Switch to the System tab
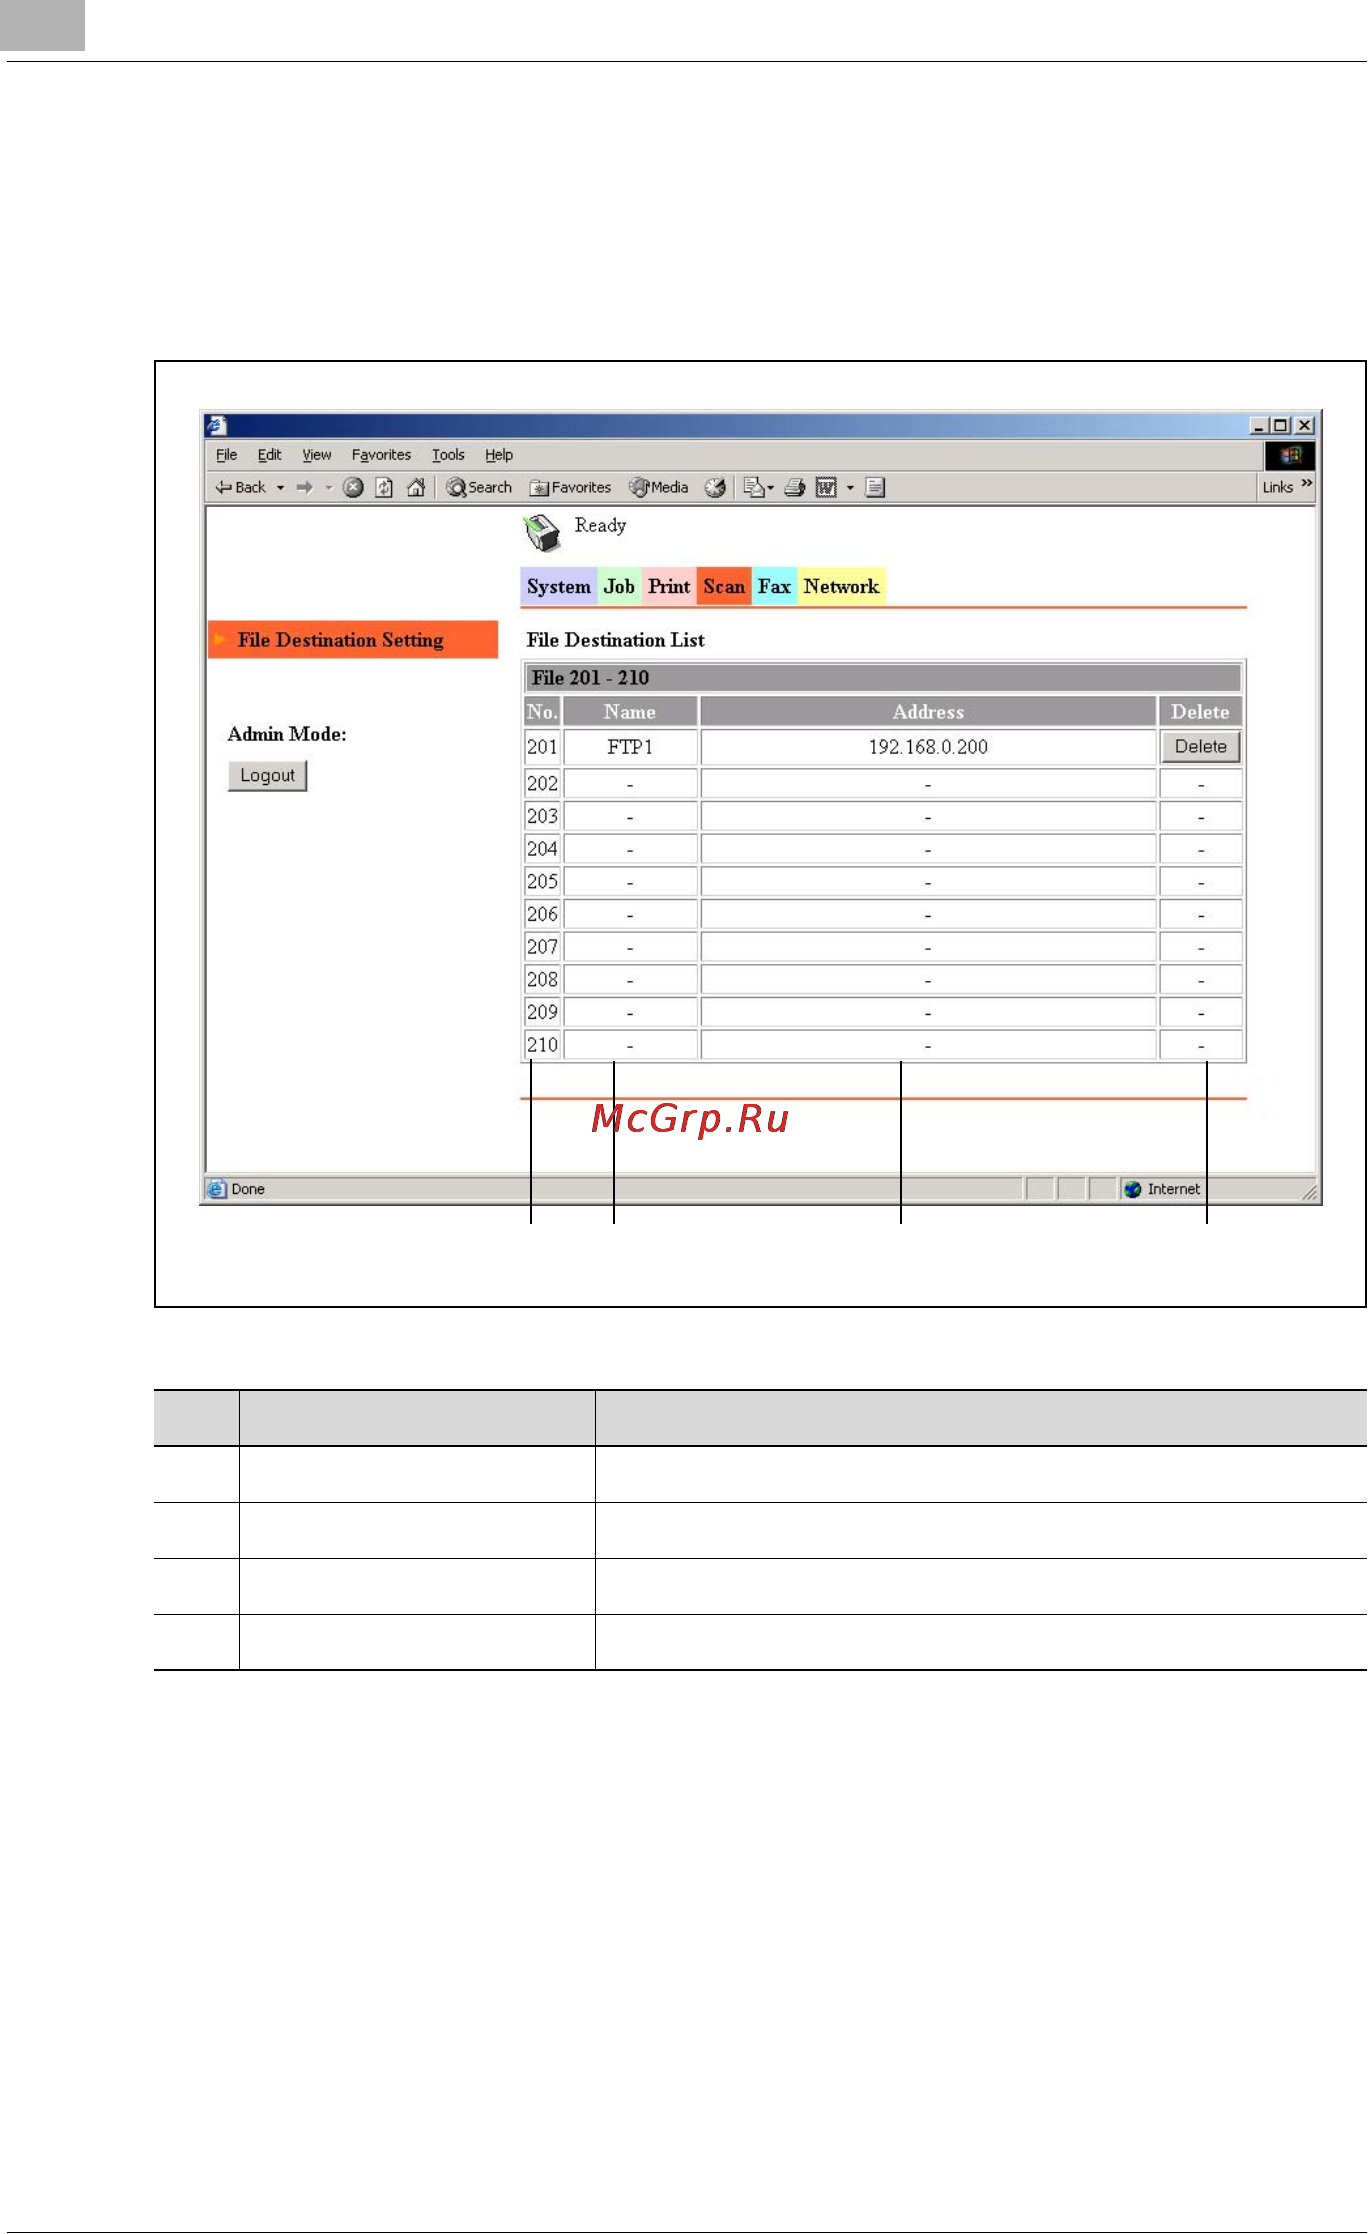This screenshot has width=1368, height=2234. pyautogui.click(x=558, y=587)
